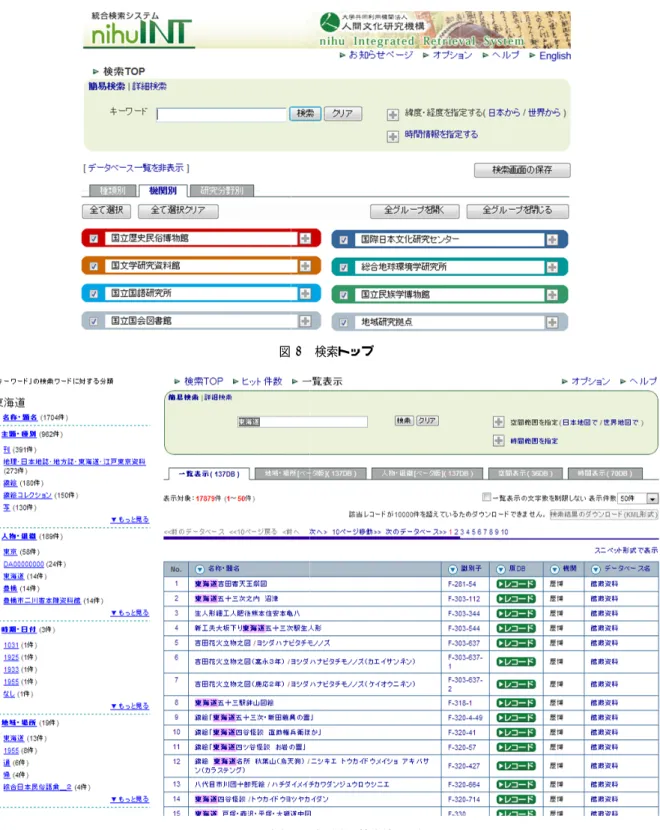Focus the results keyword field with 東海道
Viewport: 660px width, 830px height.
(x=302, y=422)
